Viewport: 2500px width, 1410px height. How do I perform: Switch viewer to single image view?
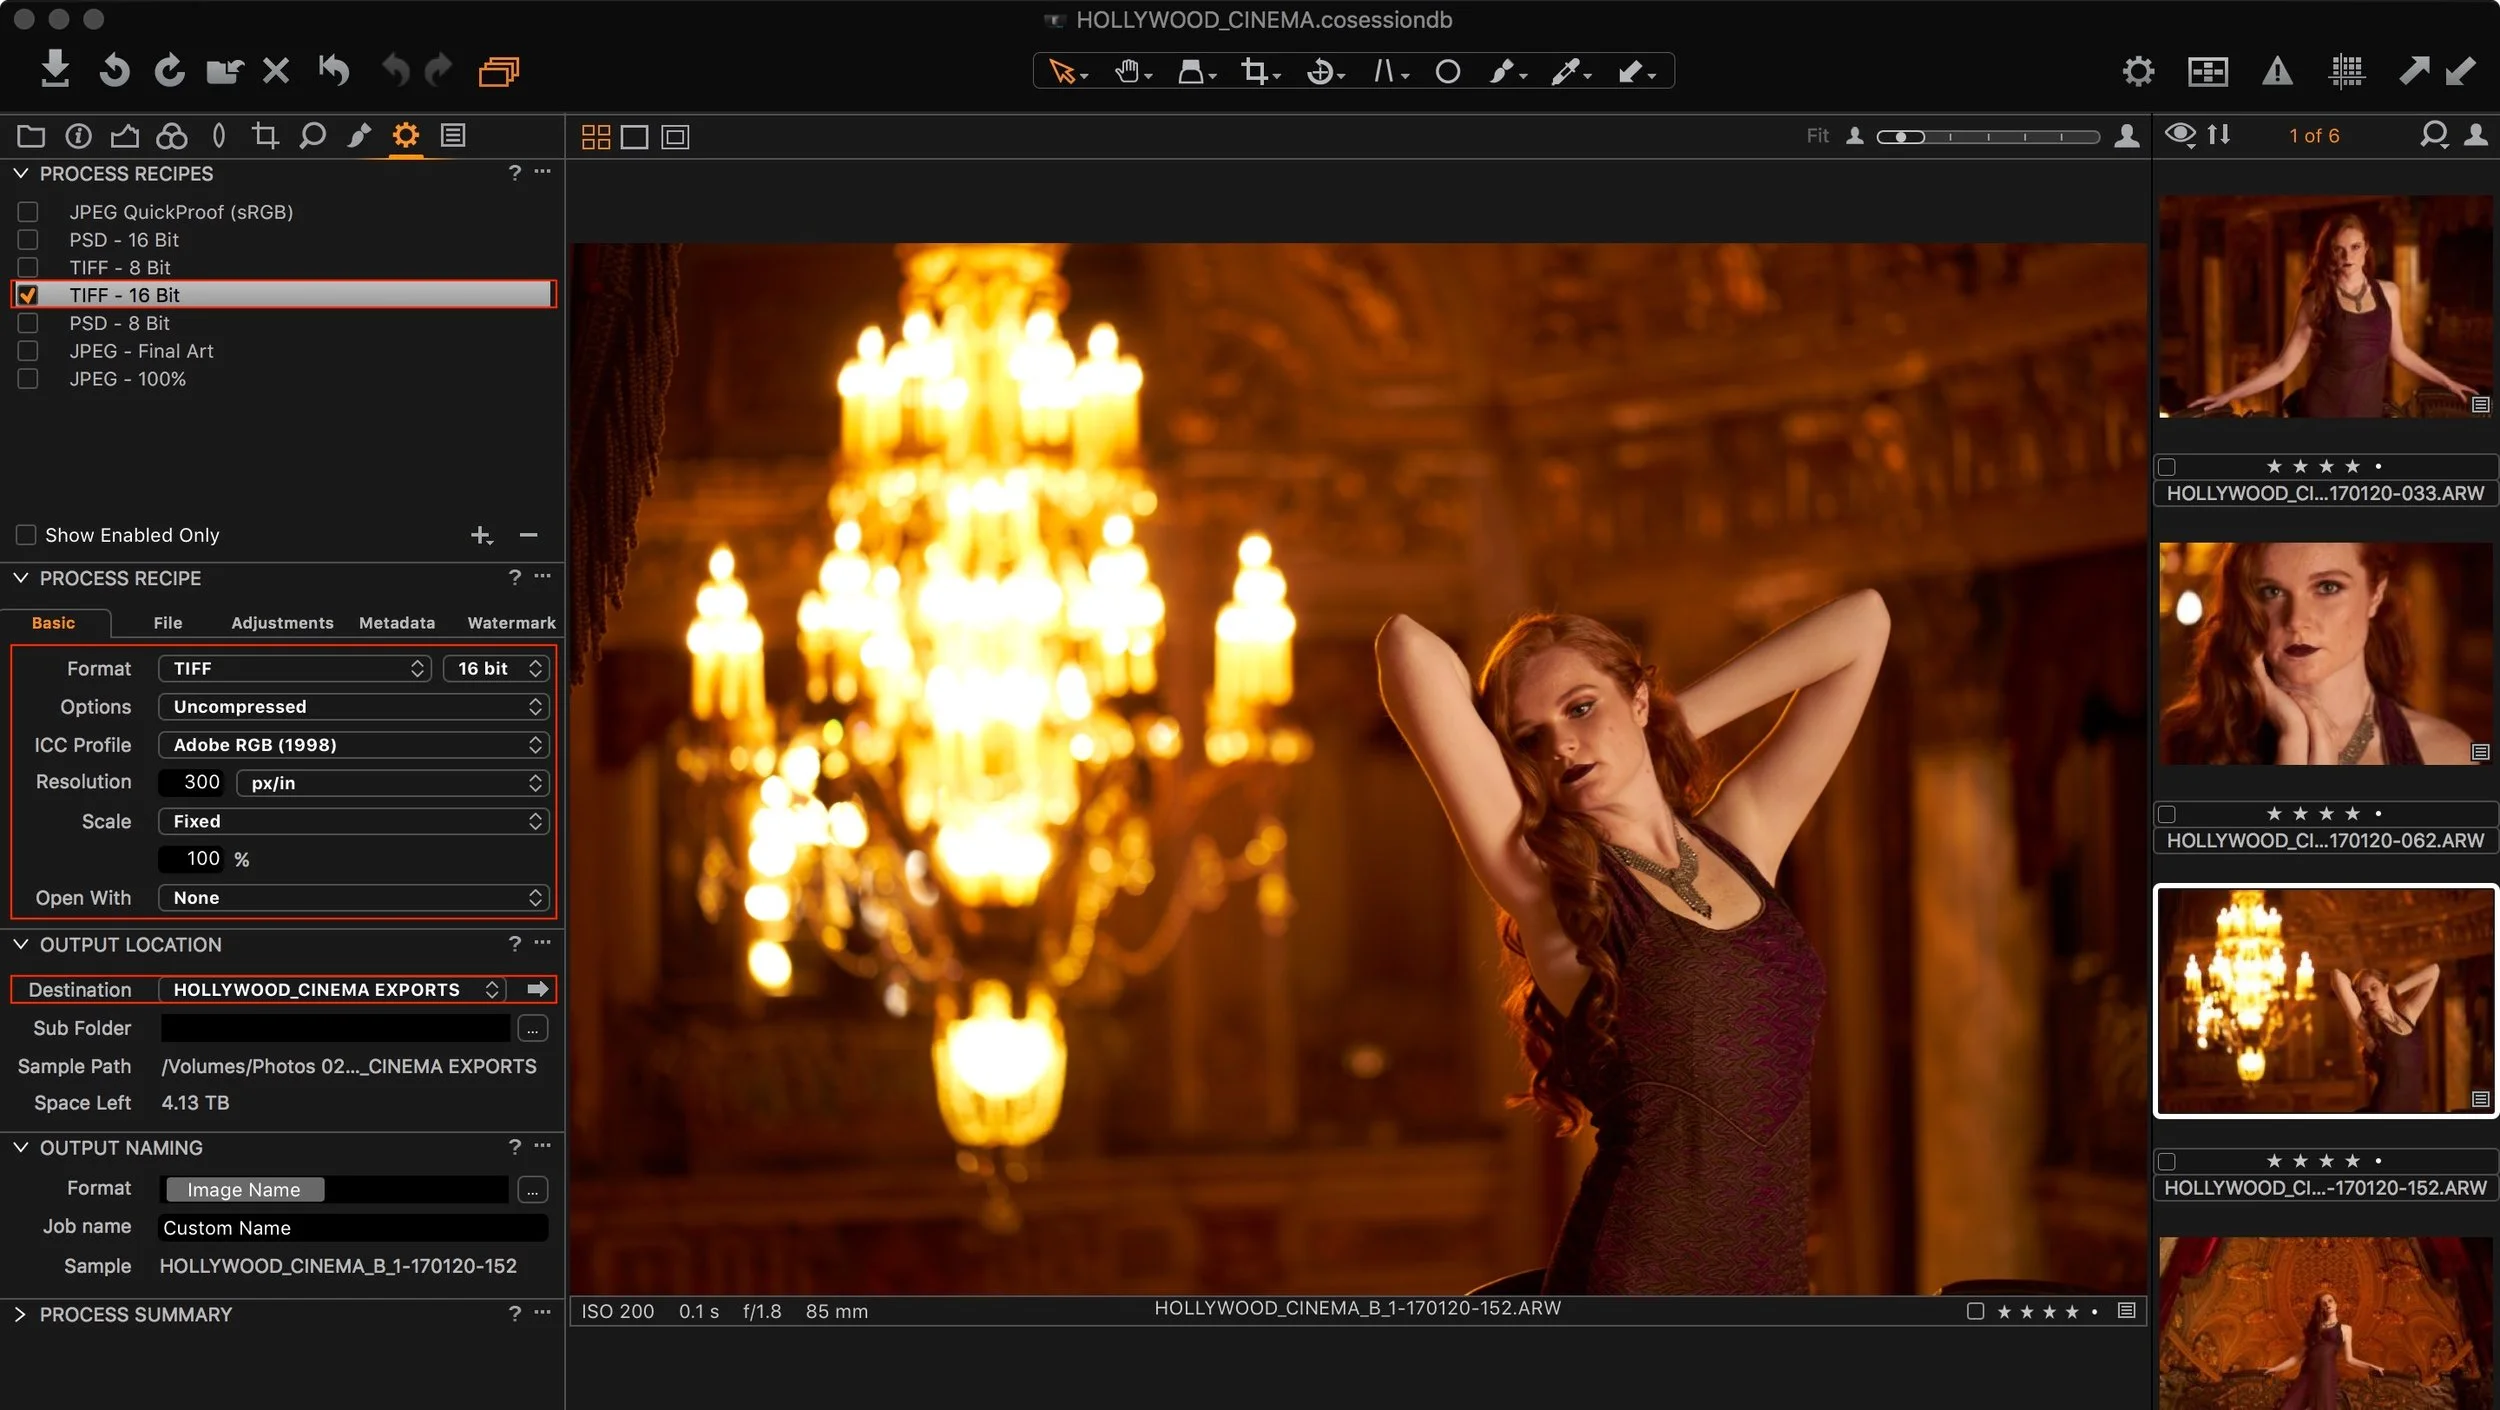pyautogui.click(x=634, y=137)
